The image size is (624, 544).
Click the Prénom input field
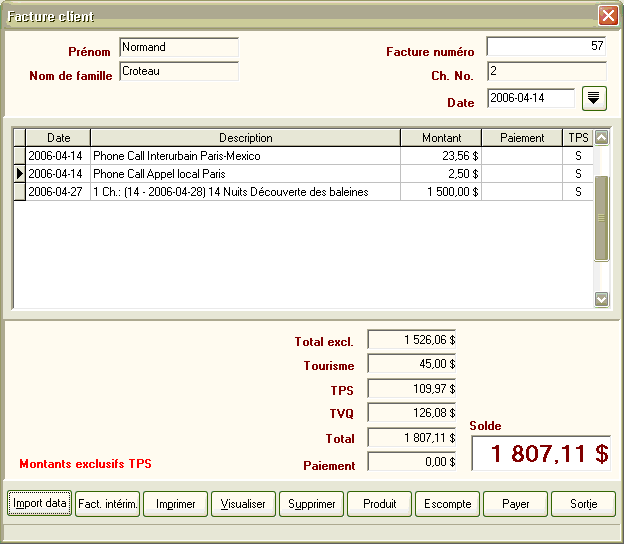(178, 47)
